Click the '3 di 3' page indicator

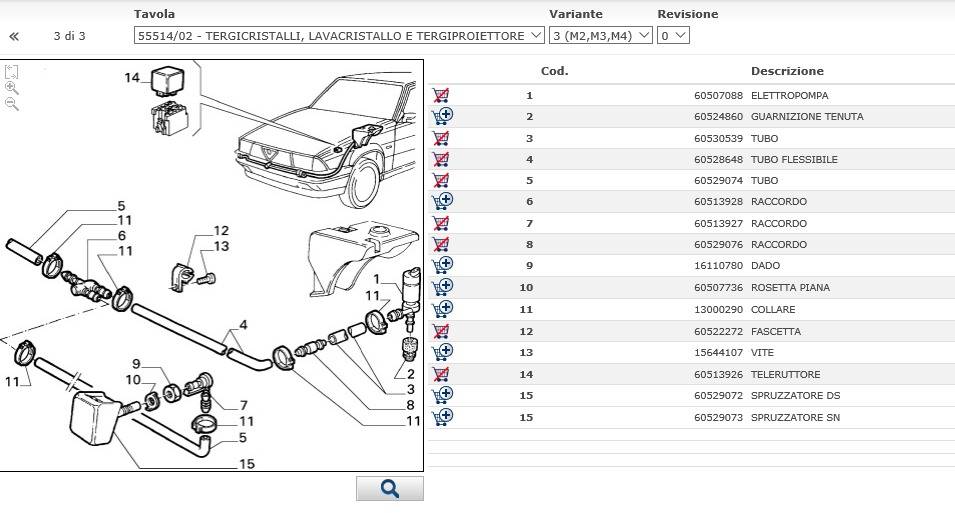tap(69, 36)
